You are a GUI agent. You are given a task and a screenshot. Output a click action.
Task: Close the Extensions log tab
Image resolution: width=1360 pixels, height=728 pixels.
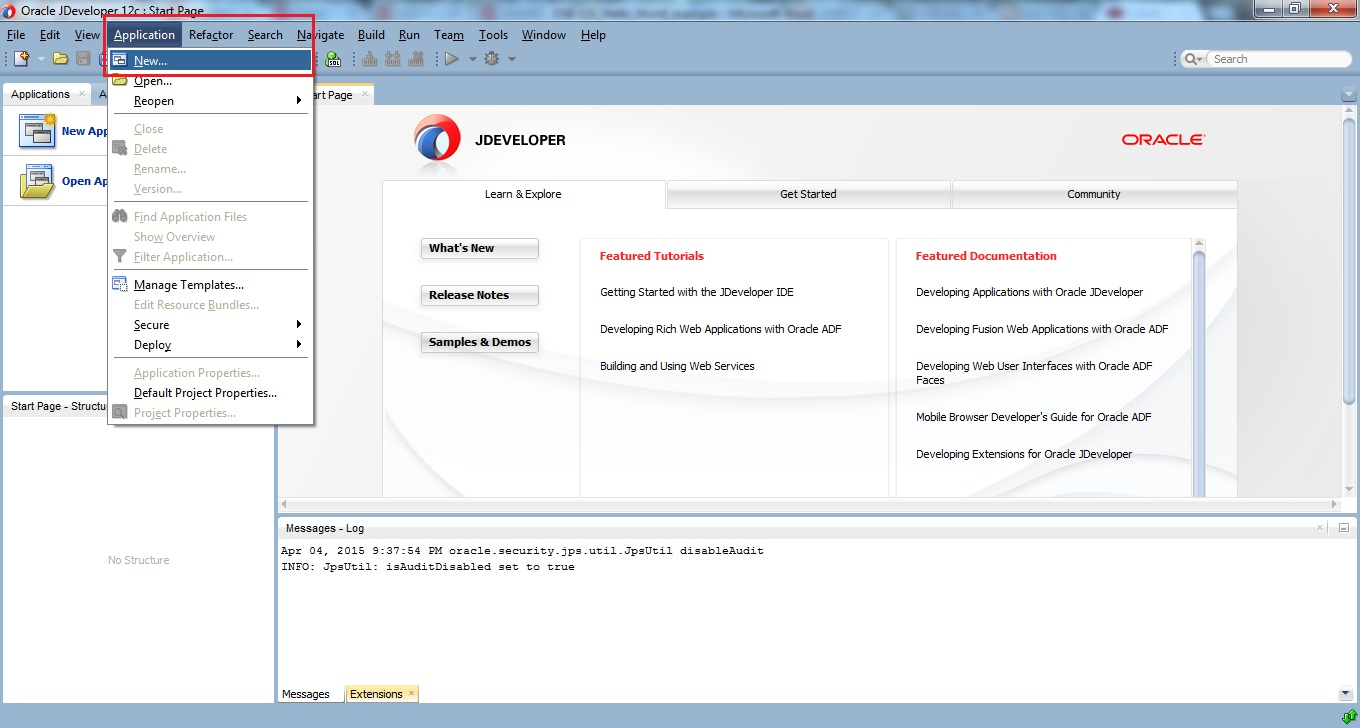pyautogui.click(x=411, y=693)
